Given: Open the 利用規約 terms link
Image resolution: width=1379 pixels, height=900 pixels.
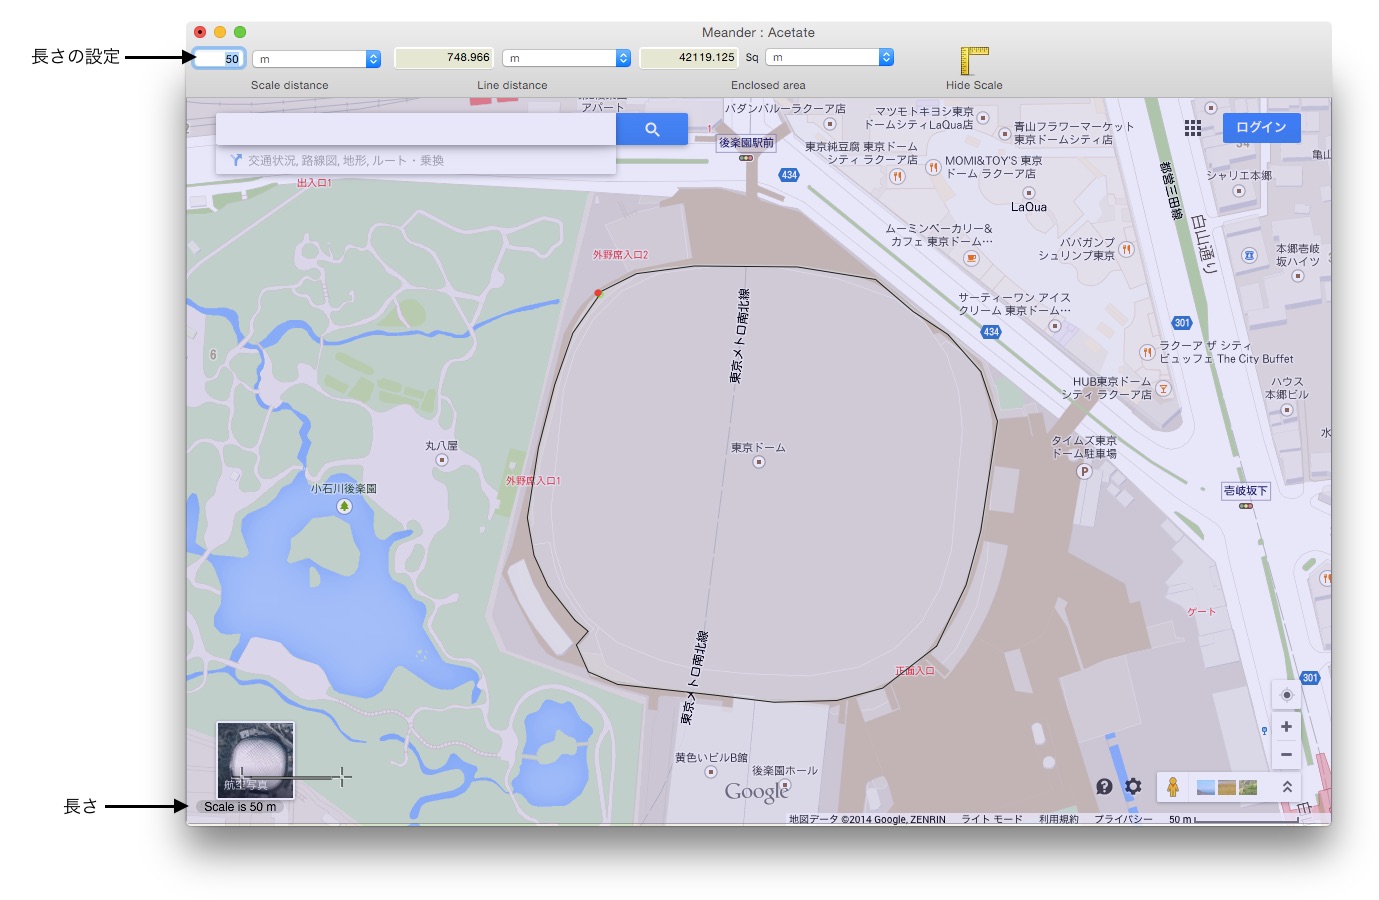Looking at the screenshot, I should (x=1058, y=819).
